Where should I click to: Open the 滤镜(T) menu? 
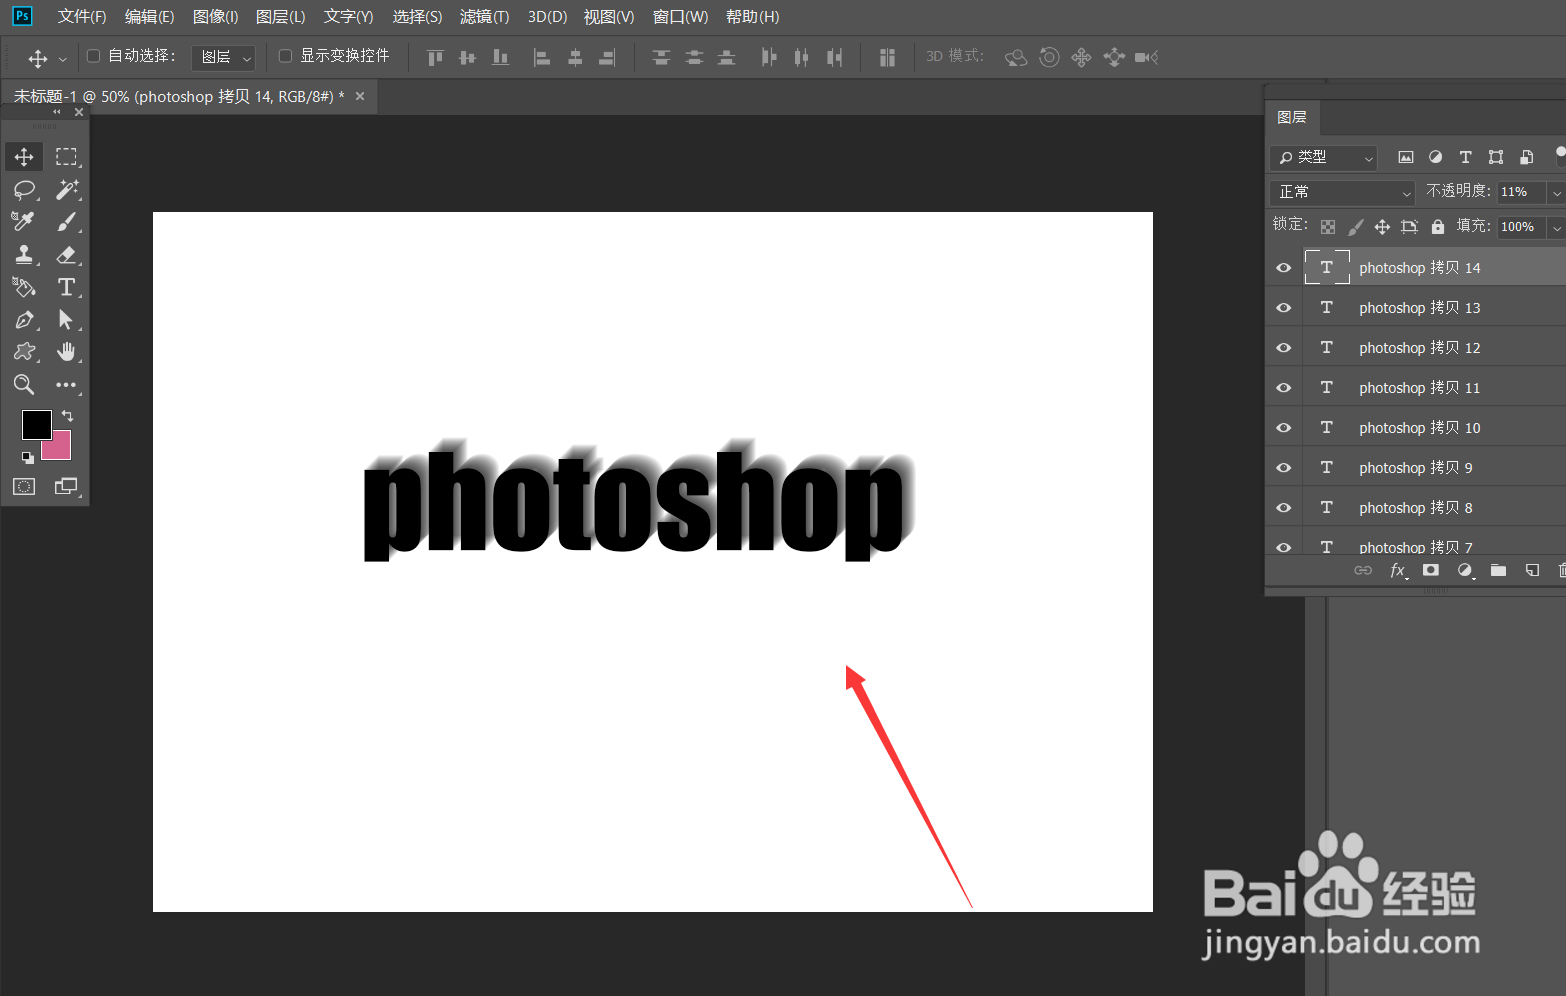coord(484,17)
